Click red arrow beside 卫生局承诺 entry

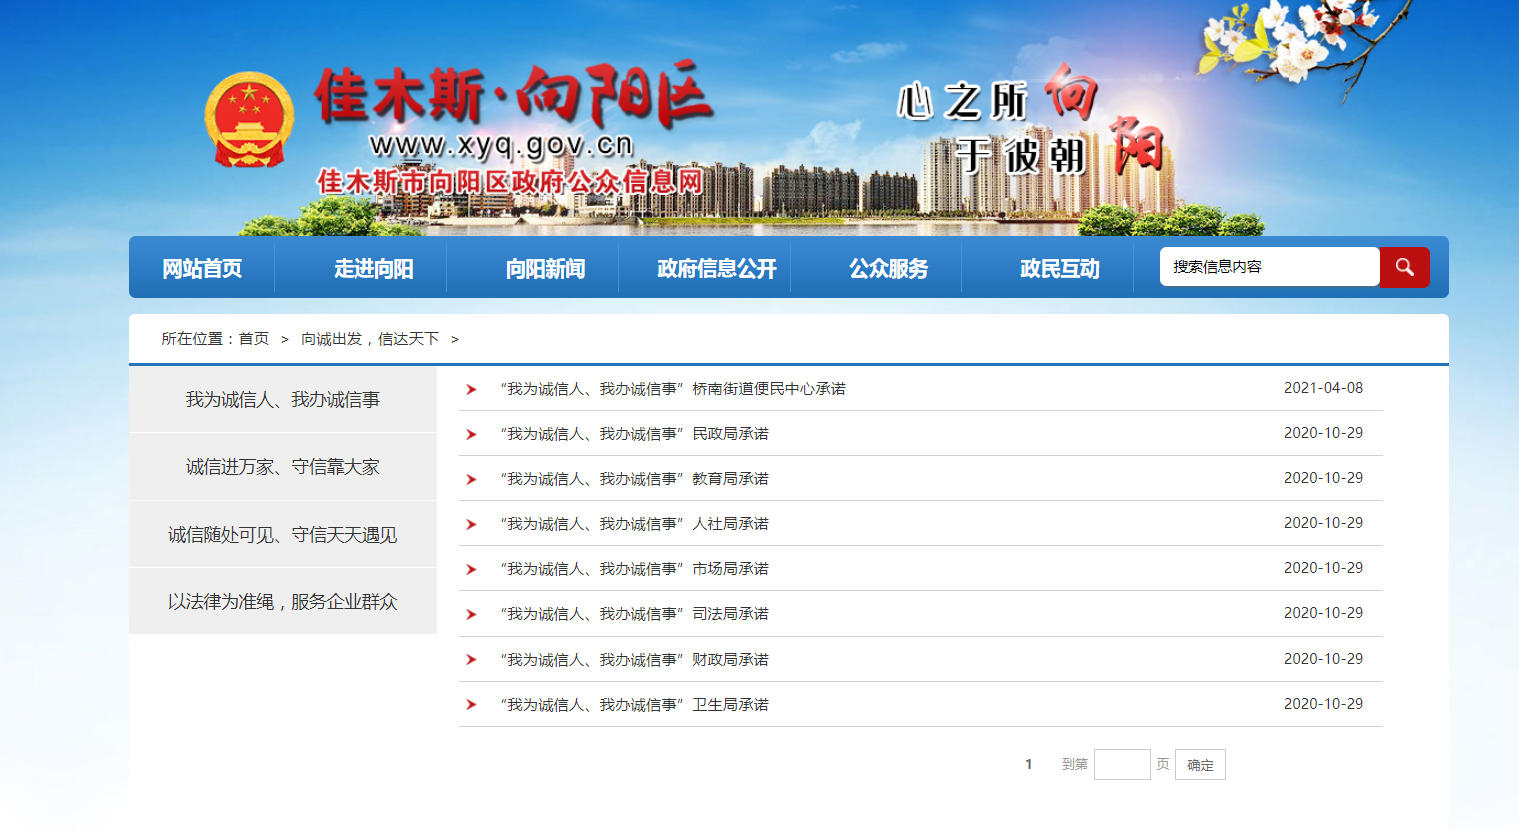(x=471, y=705)
